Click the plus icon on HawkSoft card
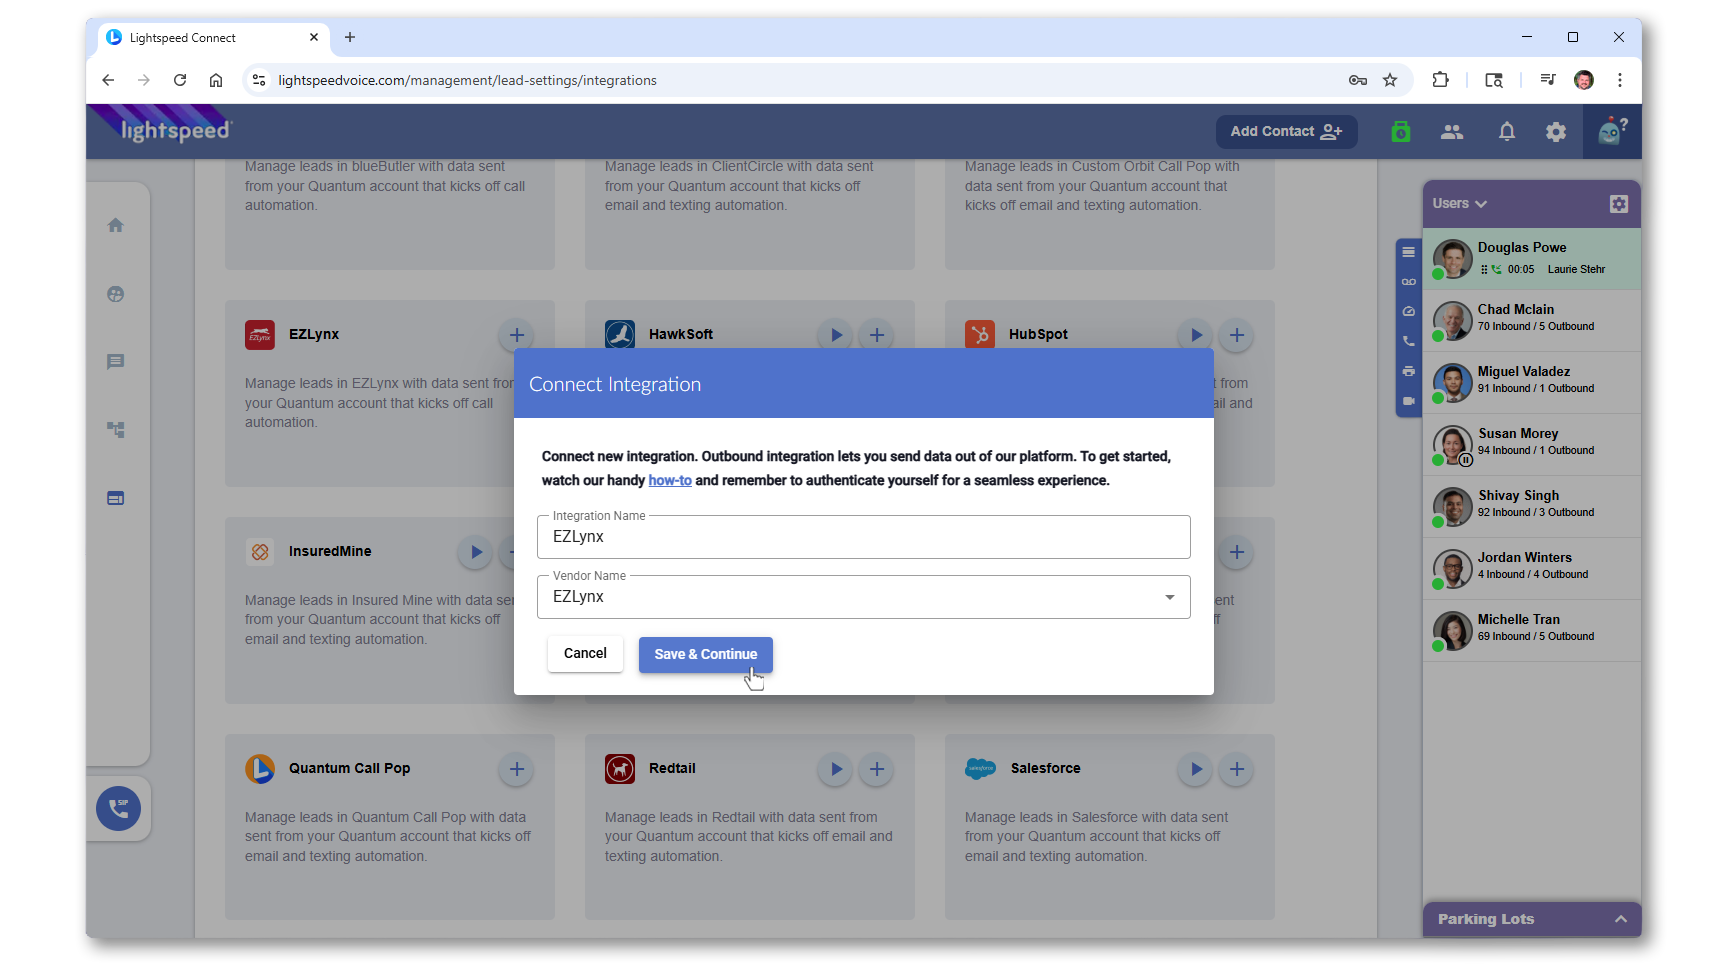 tap(877, 335)
